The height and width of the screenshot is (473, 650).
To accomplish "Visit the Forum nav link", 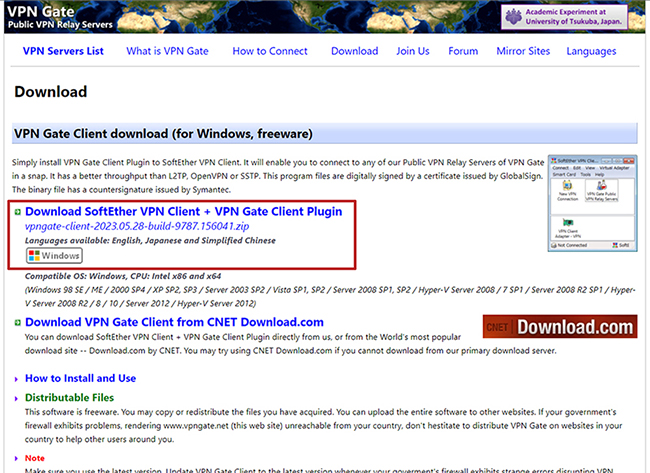I will 463,51.
